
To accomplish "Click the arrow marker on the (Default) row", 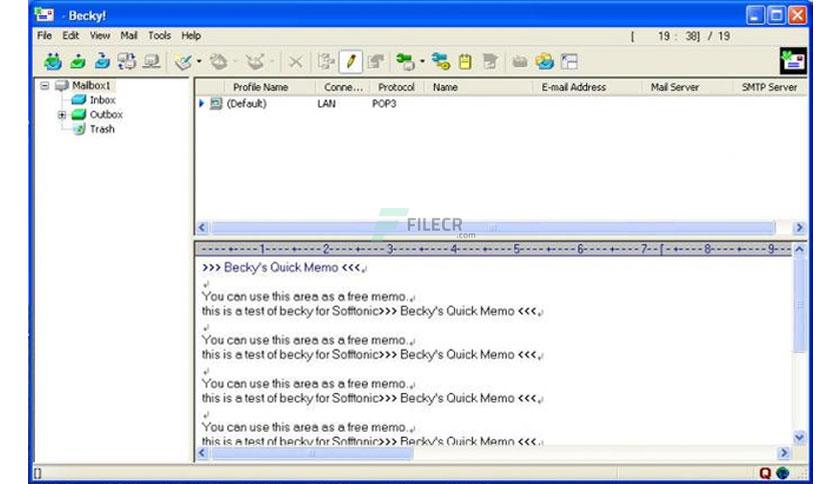I will (202, 103).
